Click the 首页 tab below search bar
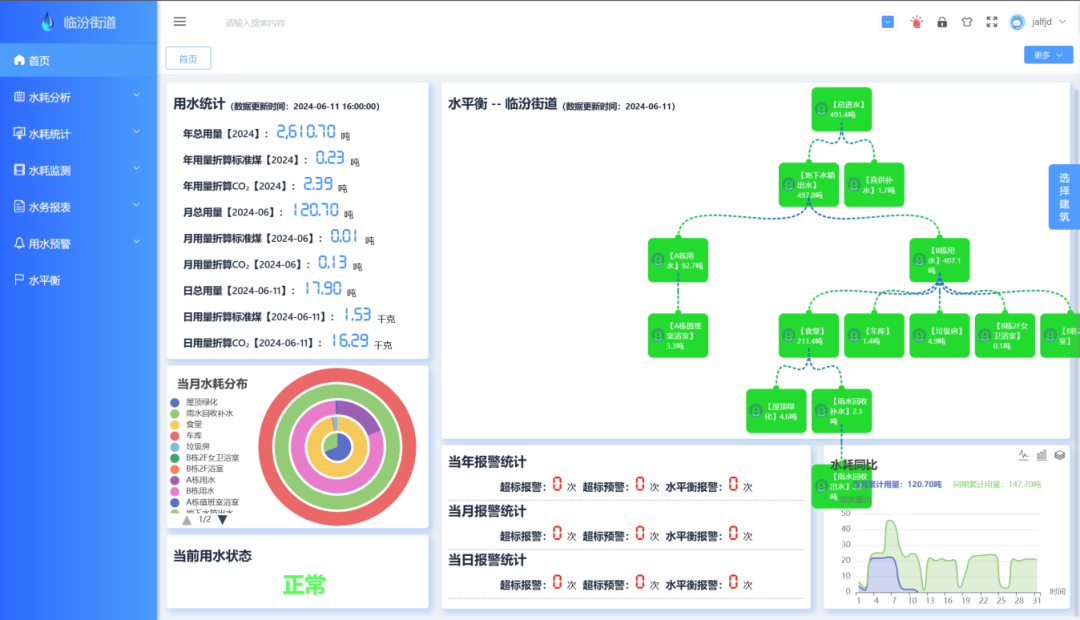This screenshot has height=620, width=1080. (x=188, y=59)
